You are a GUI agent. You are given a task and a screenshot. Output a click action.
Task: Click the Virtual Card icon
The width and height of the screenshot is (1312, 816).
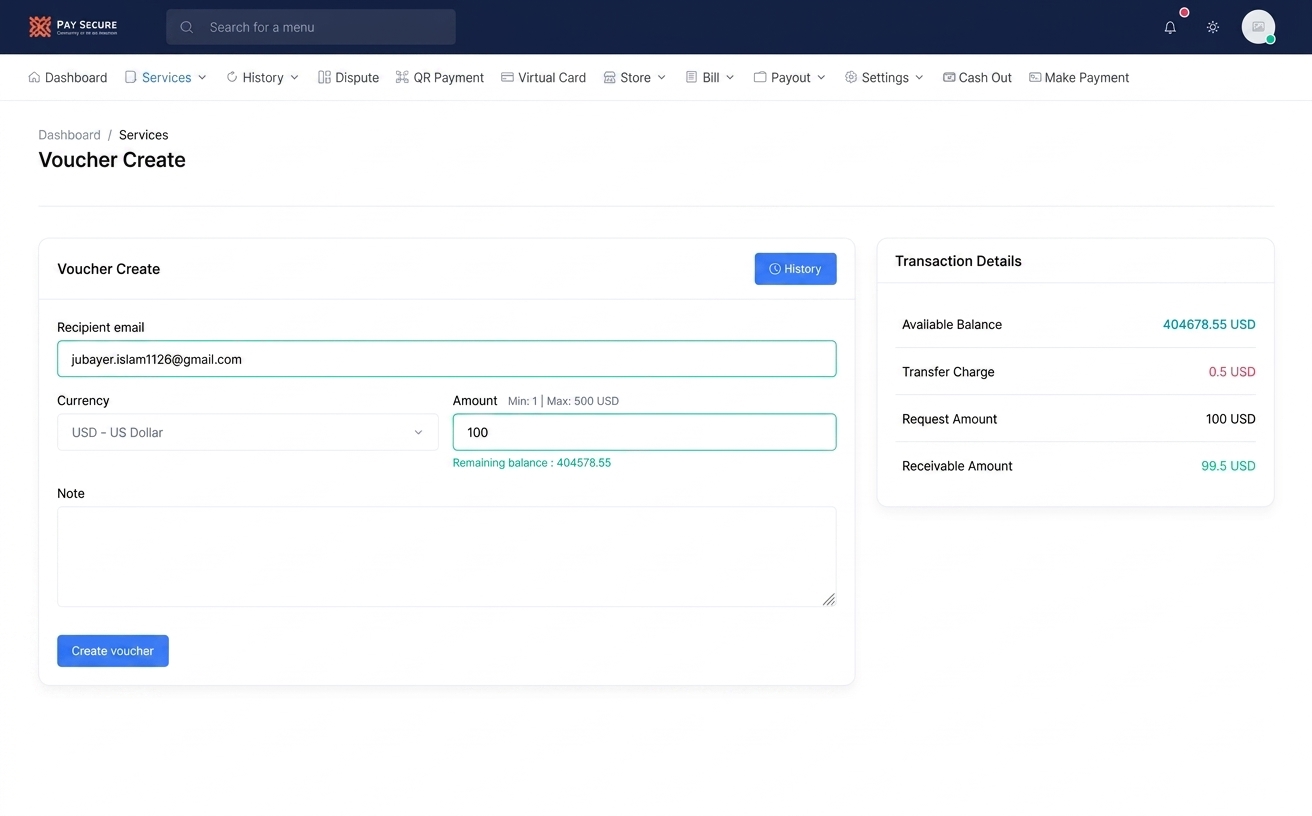pyautogui.click(x=507, y=77)
